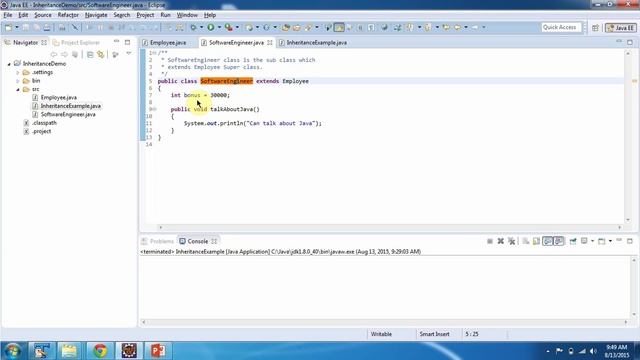640x360 pixels.
Task: Click the Navigator Forward arrow icon
Action: click(64, 54)
